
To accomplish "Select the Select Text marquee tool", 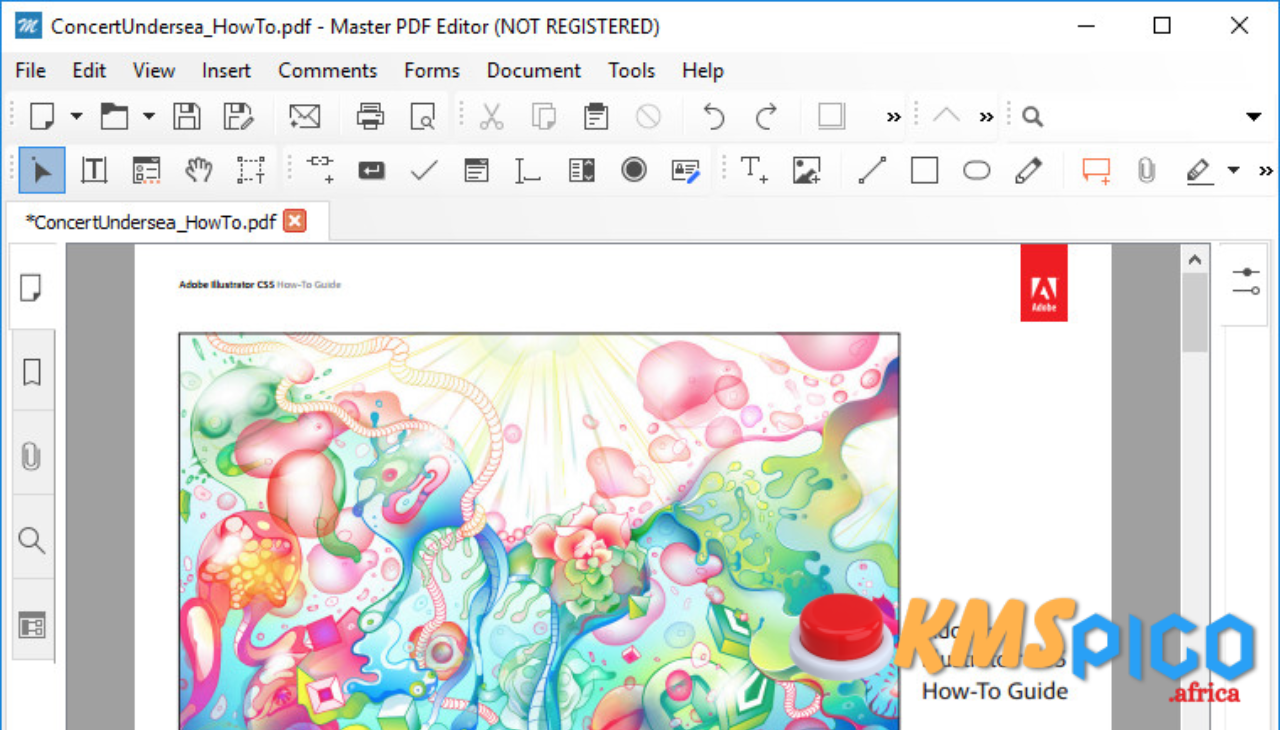I will click(x=251, y=170).
